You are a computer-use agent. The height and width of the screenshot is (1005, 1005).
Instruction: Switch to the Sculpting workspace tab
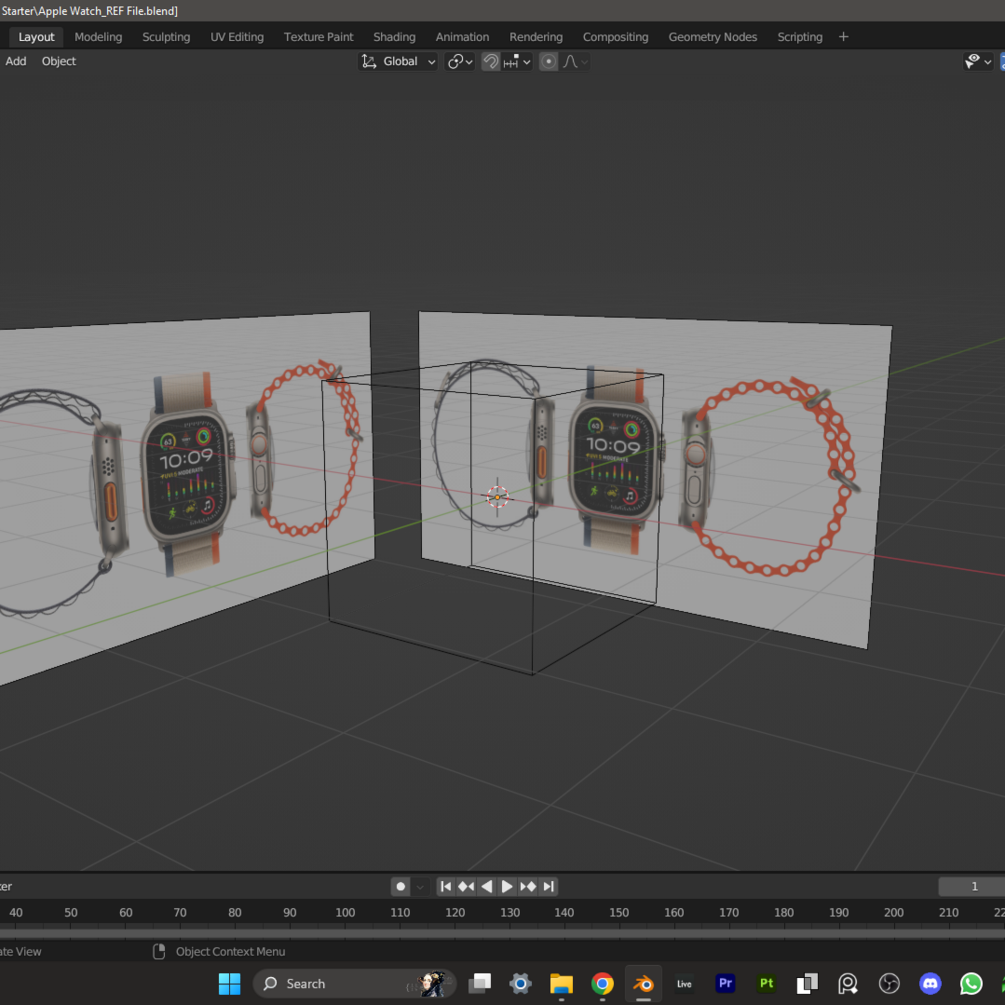166,37
